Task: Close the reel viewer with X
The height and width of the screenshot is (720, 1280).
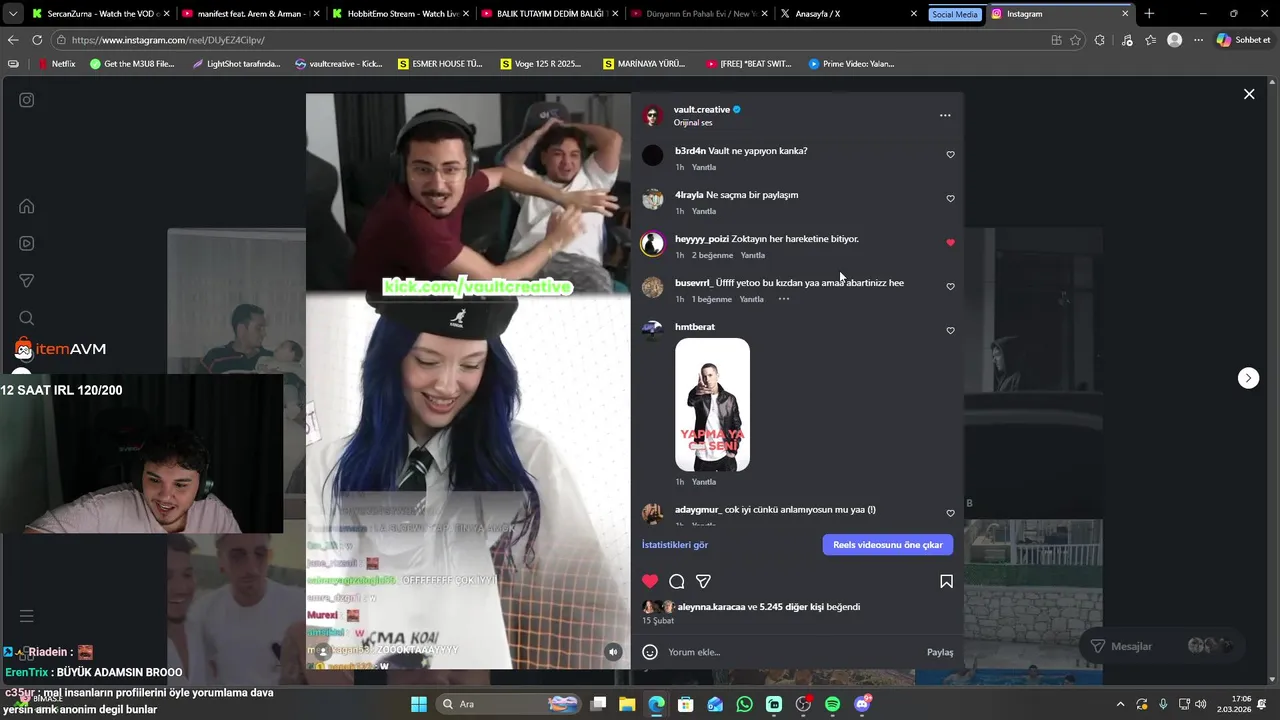Action: tap(1249, 94)
